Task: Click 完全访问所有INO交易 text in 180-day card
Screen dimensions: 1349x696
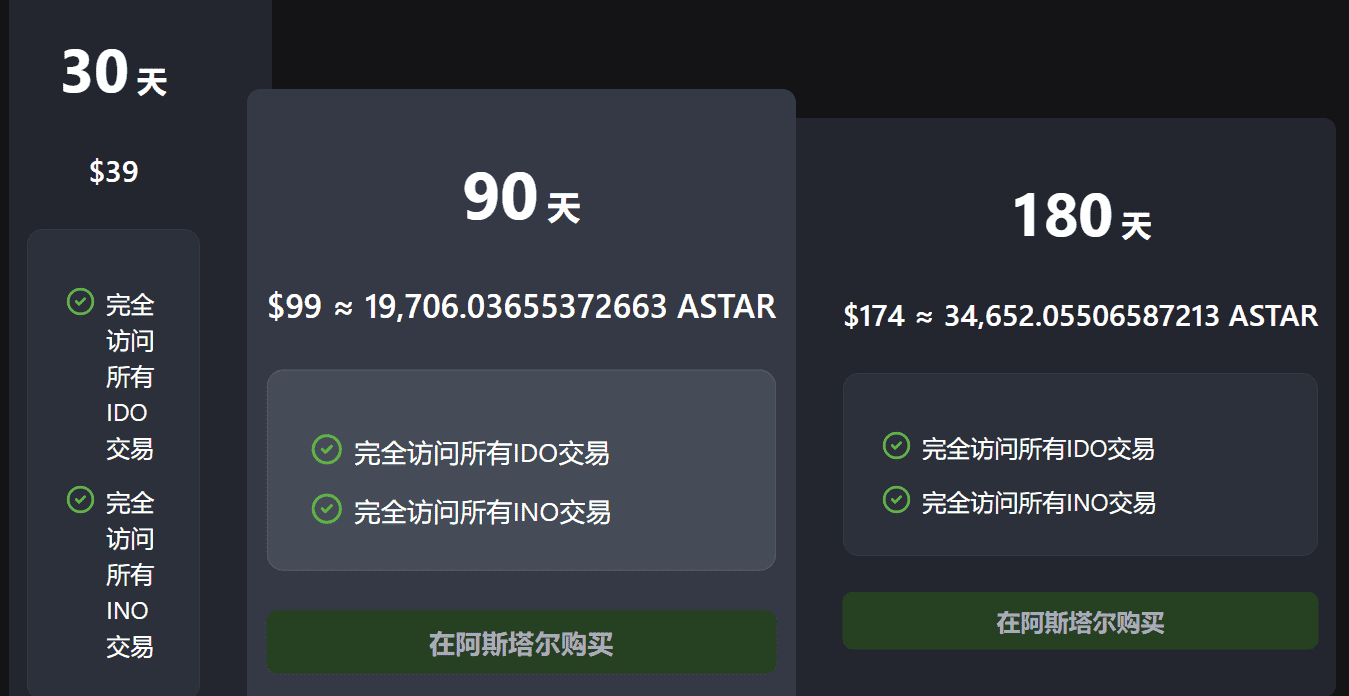Action: [1038, 502]
